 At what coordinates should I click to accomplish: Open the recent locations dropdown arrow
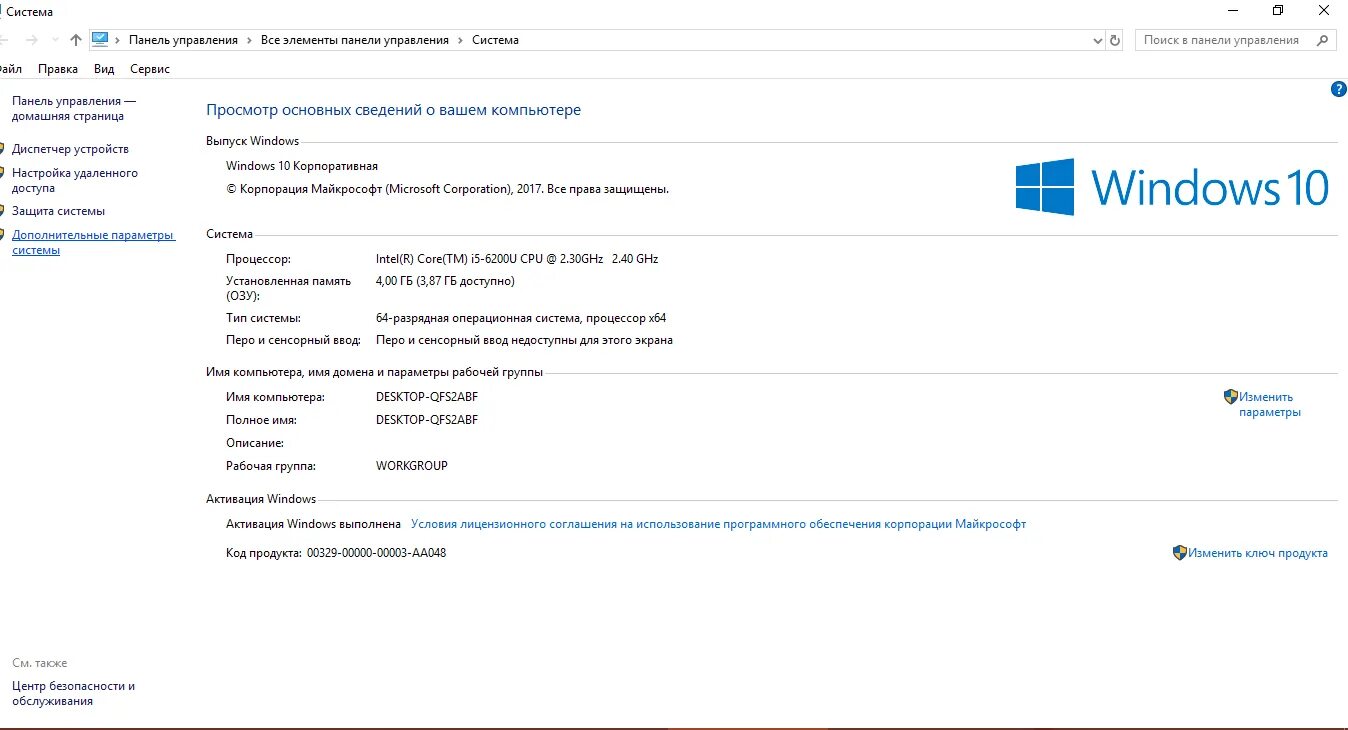click(54, 40)
